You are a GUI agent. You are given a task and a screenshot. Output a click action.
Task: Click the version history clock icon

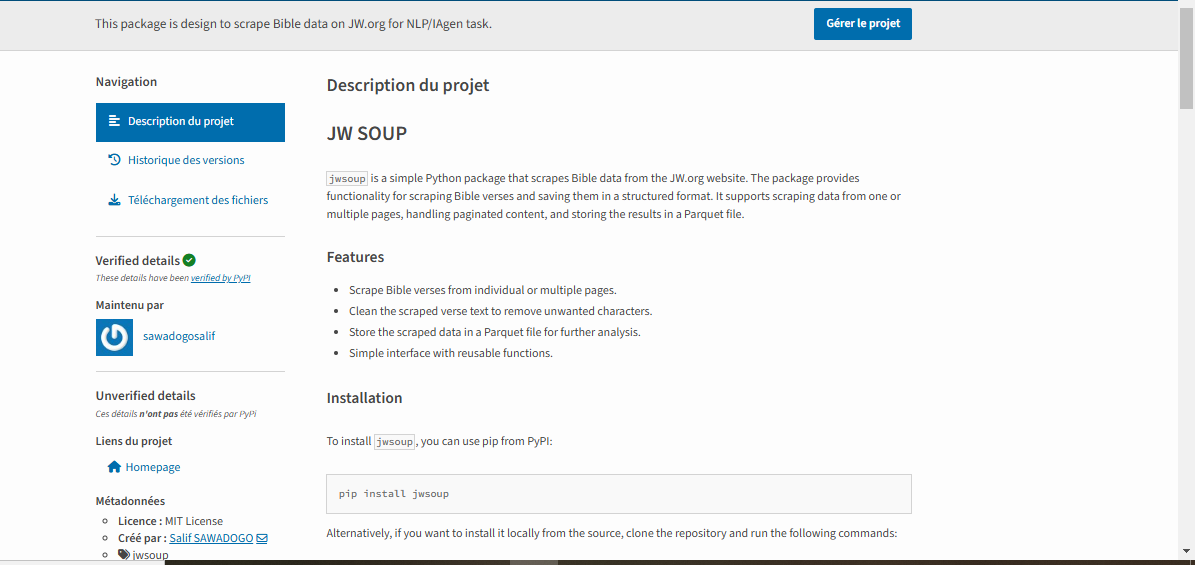point(114,160)
